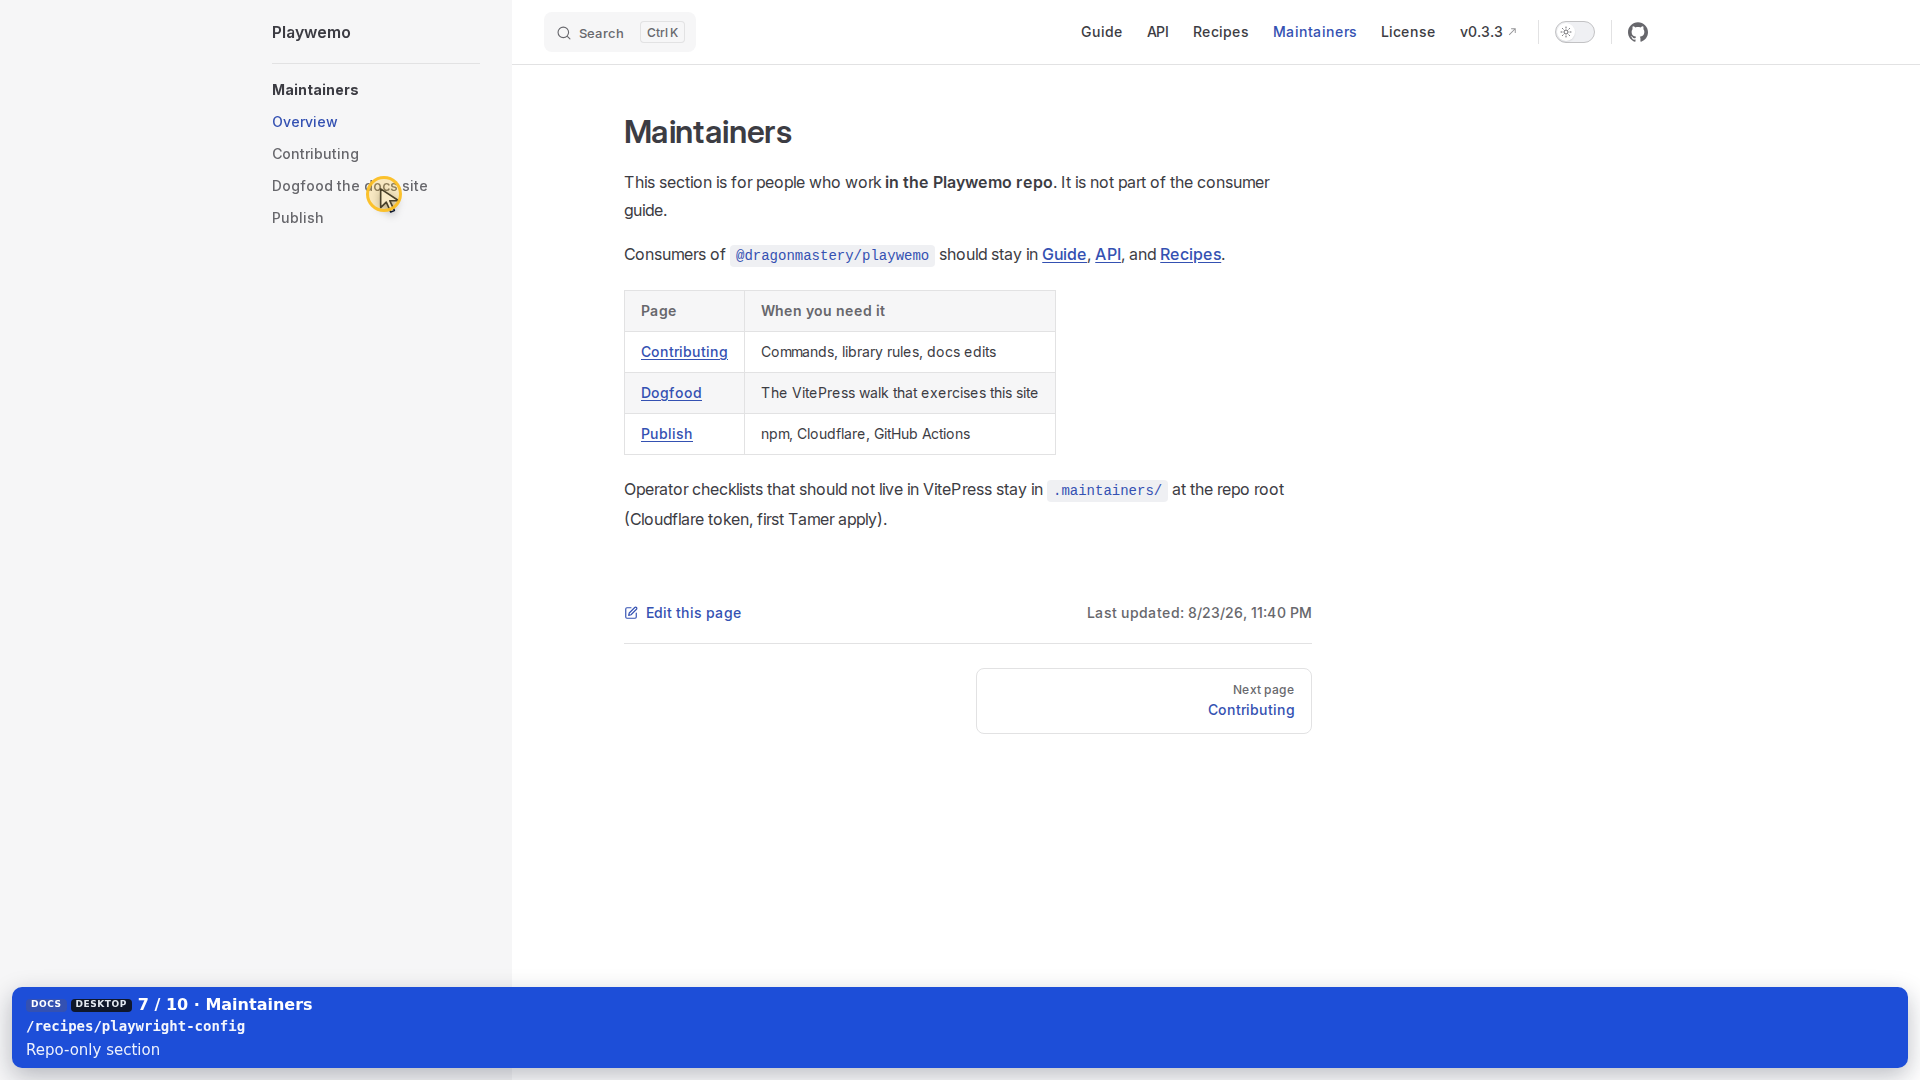Follow the Recipes link in the paragraph

[1190, 254]
